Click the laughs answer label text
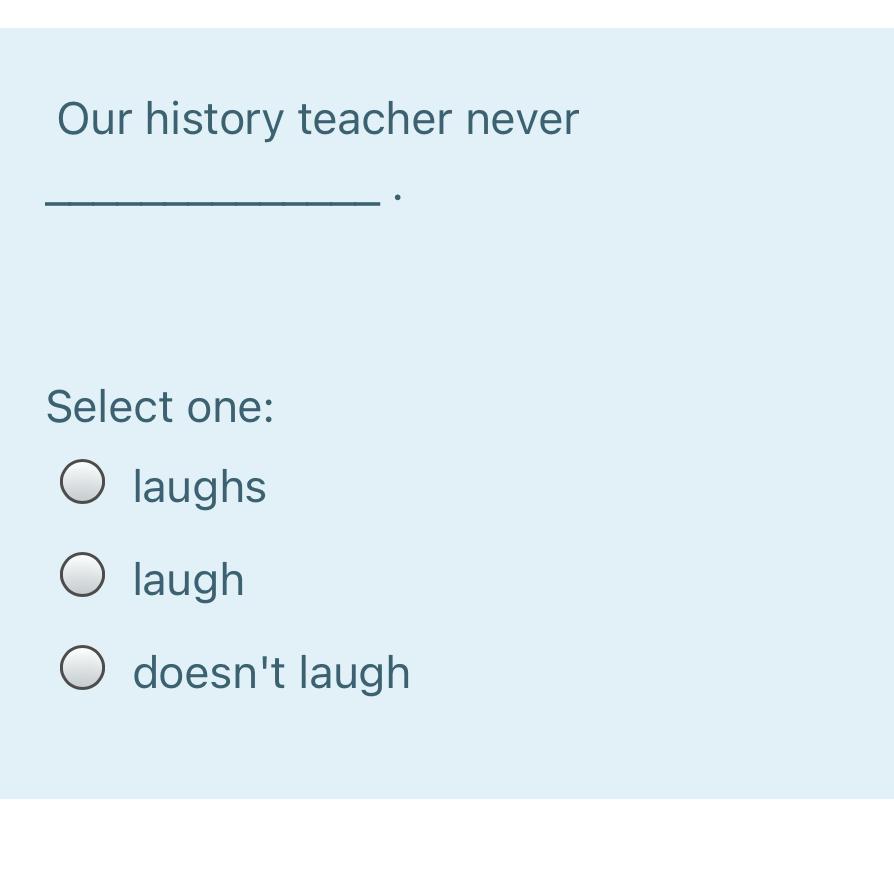The image size is (894, 894). (199, 487)
